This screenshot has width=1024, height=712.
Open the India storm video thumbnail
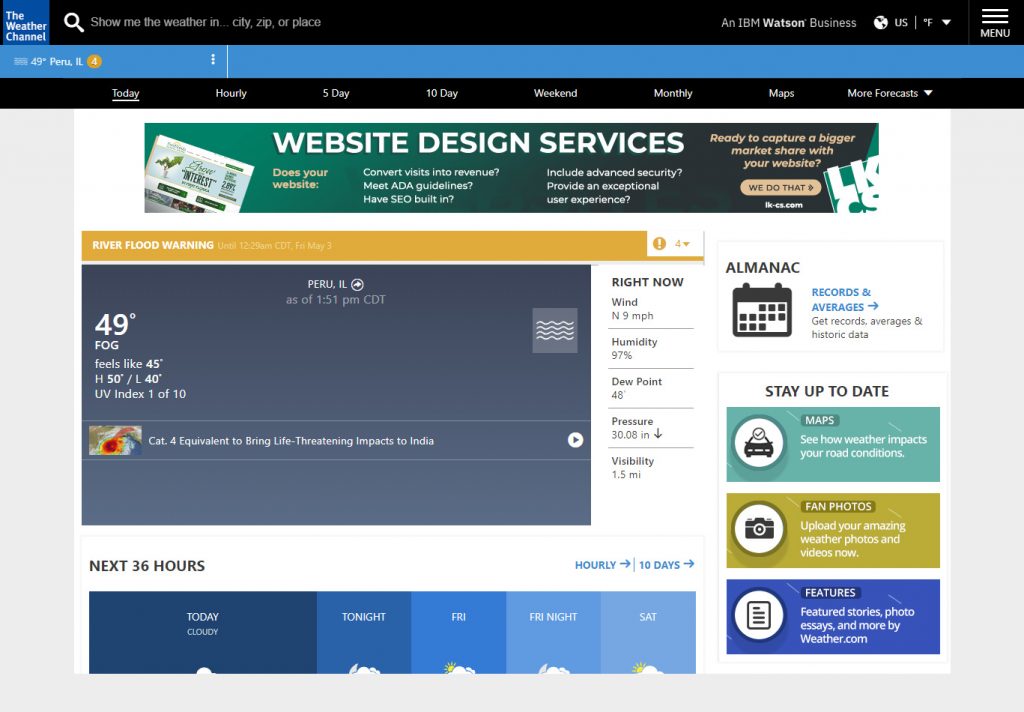point(115,441)
